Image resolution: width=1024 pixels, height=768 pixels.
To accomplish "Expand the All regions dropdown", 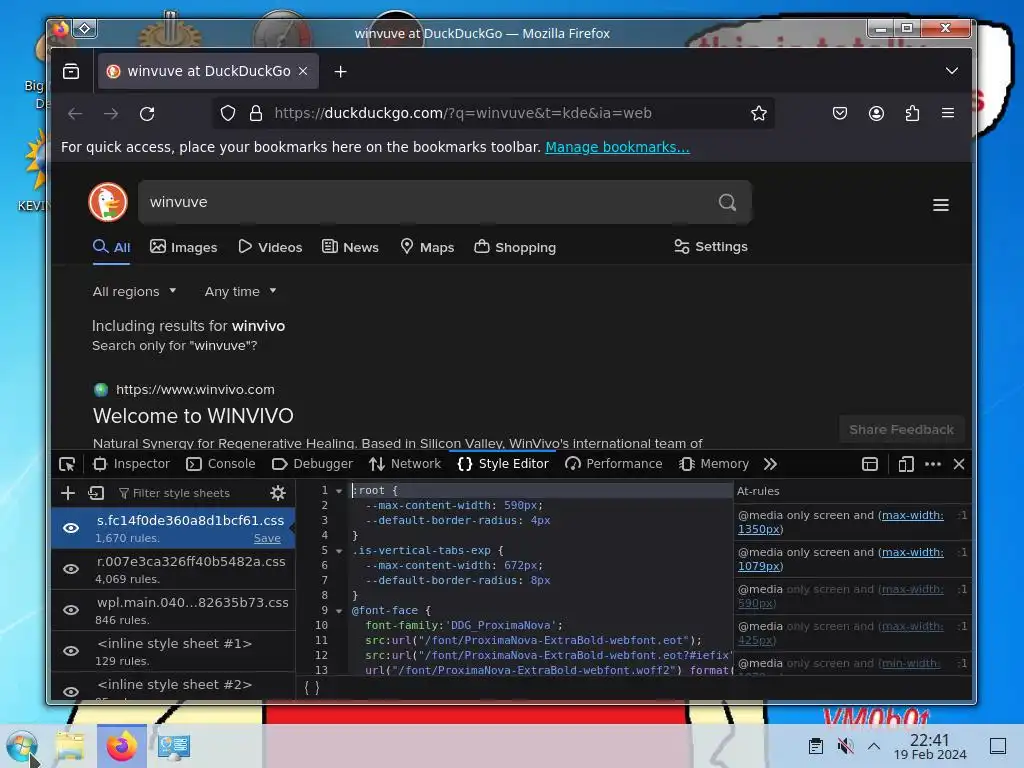I will (135, 291).
